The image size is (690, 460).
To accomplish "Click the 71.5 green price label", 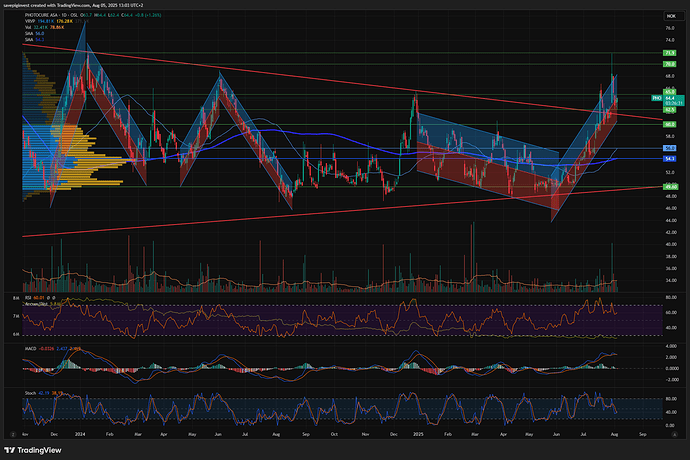I will click(x=670, y=53).
